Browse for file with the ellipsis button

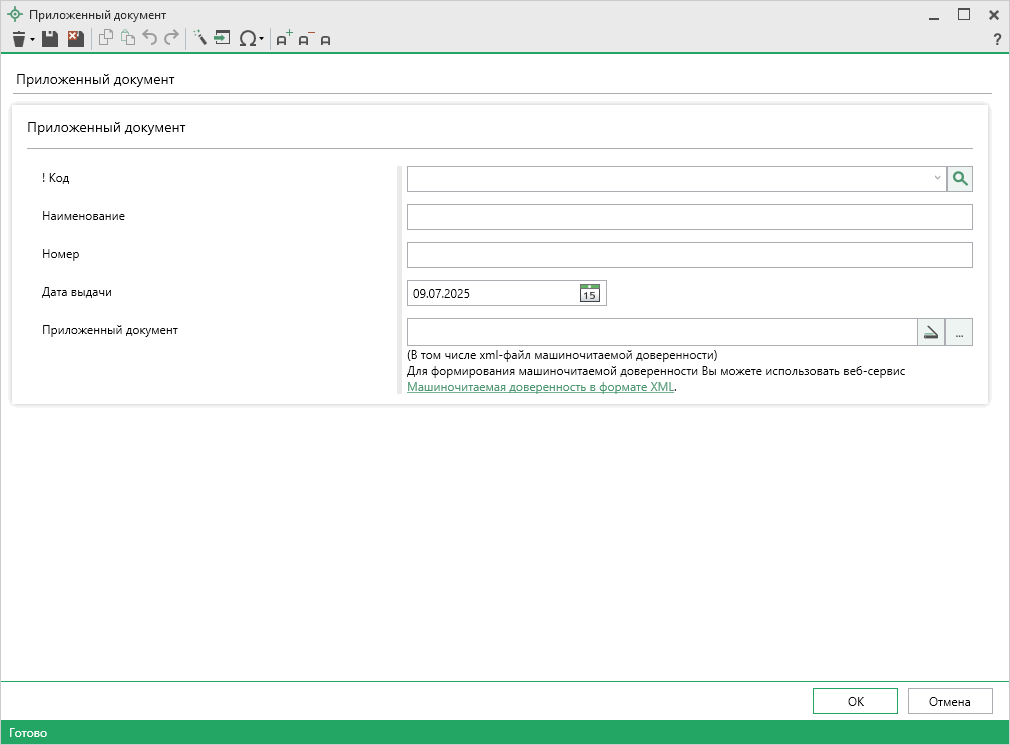tap(959, 333)
